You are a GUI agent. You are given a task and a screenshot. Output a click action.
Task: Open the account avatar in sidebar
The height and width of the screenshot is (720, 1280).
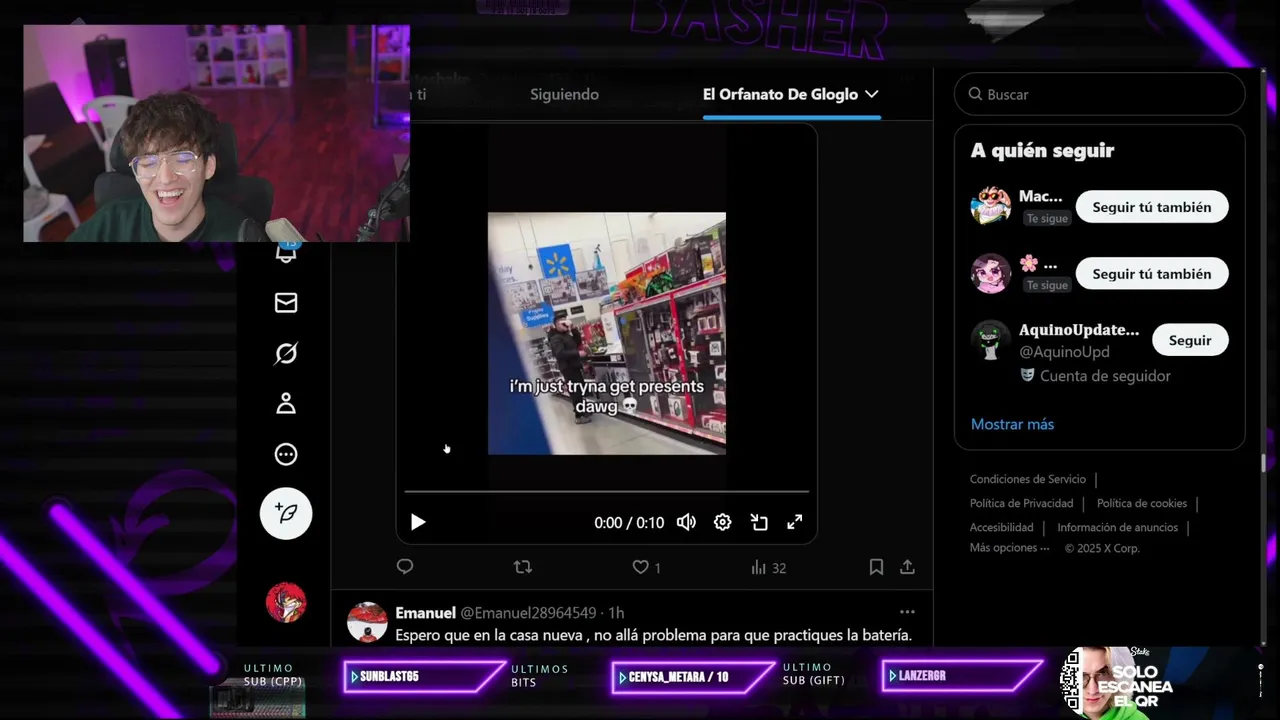(286, 602)
